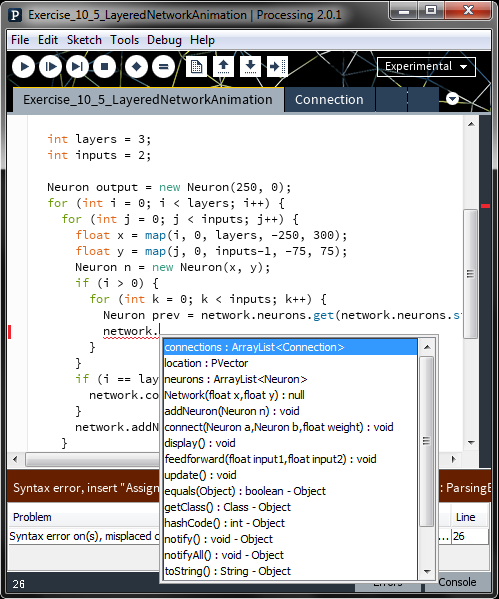Export application with the right arrow icon
Screen dimensions: 499x599
tap(277, 67)
